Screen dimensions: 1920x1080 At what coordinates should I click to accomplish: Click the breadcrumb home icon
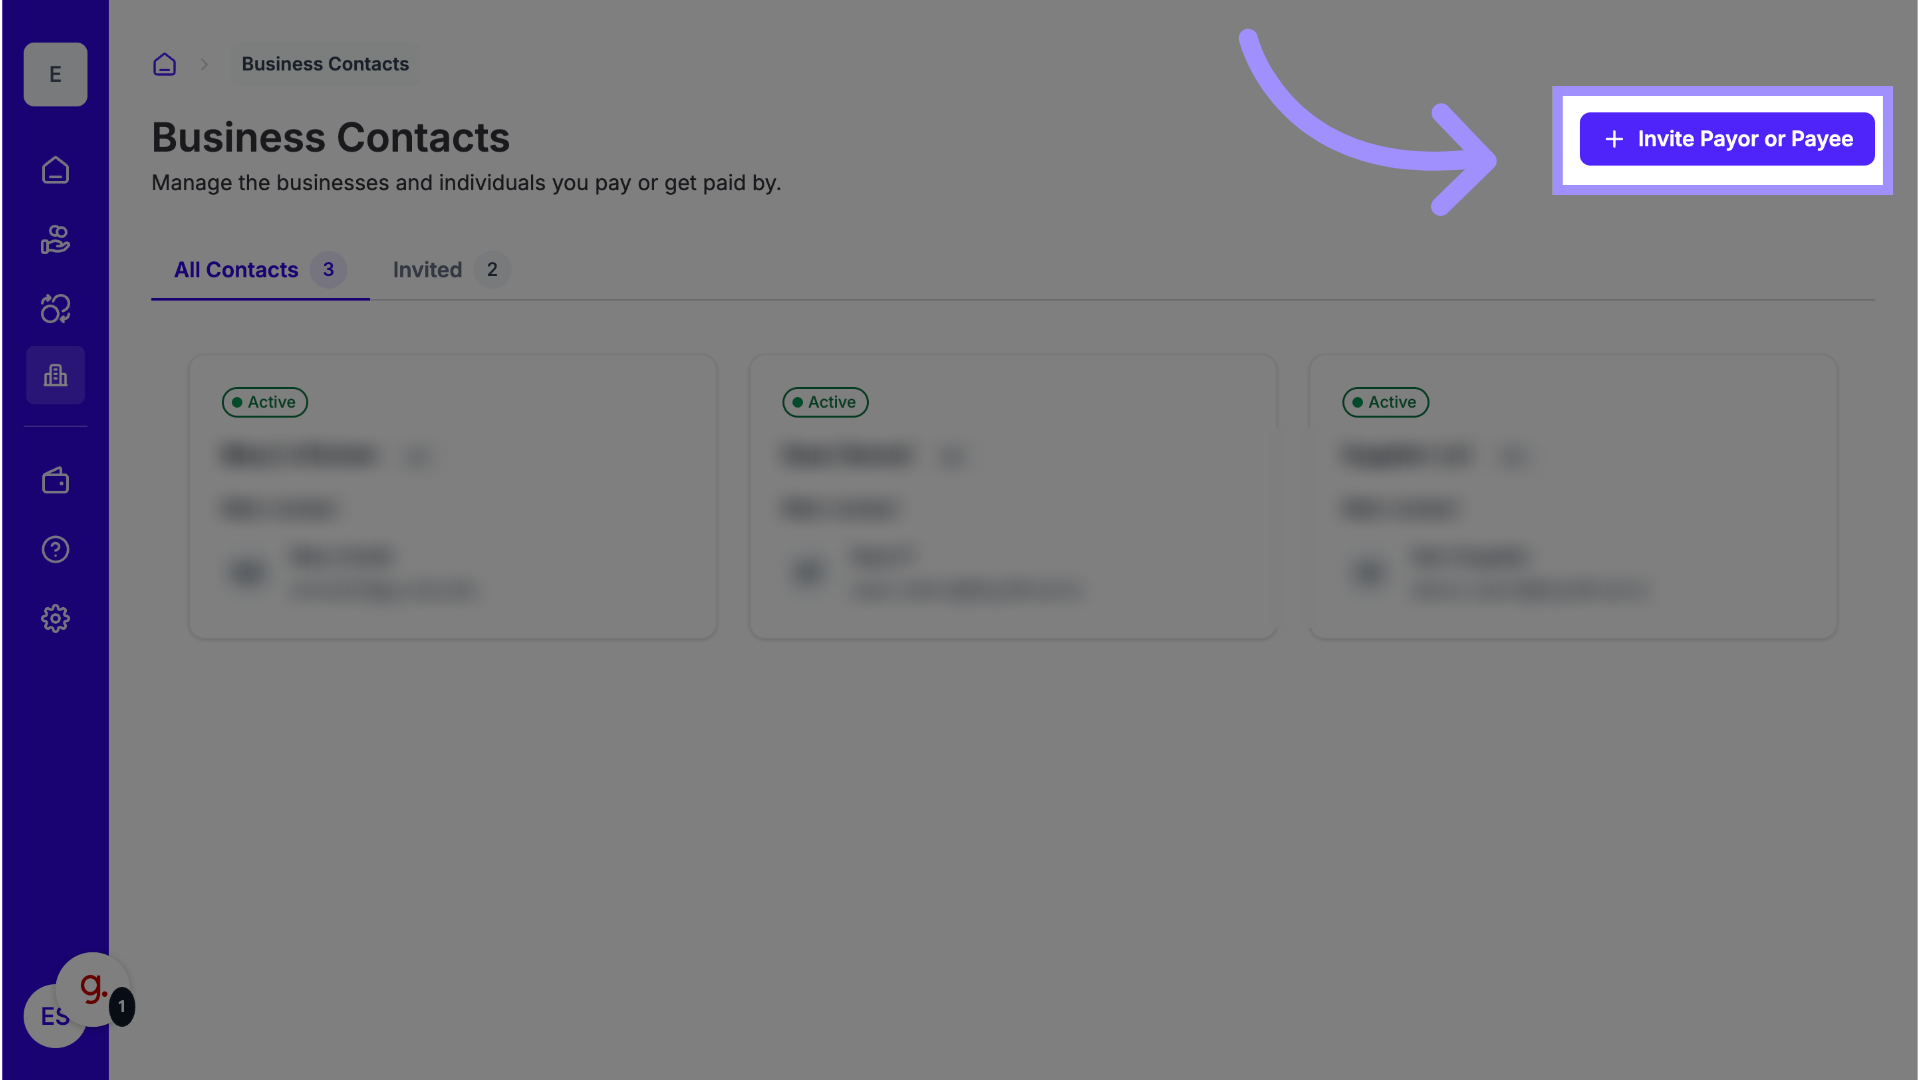click(164, 64)
